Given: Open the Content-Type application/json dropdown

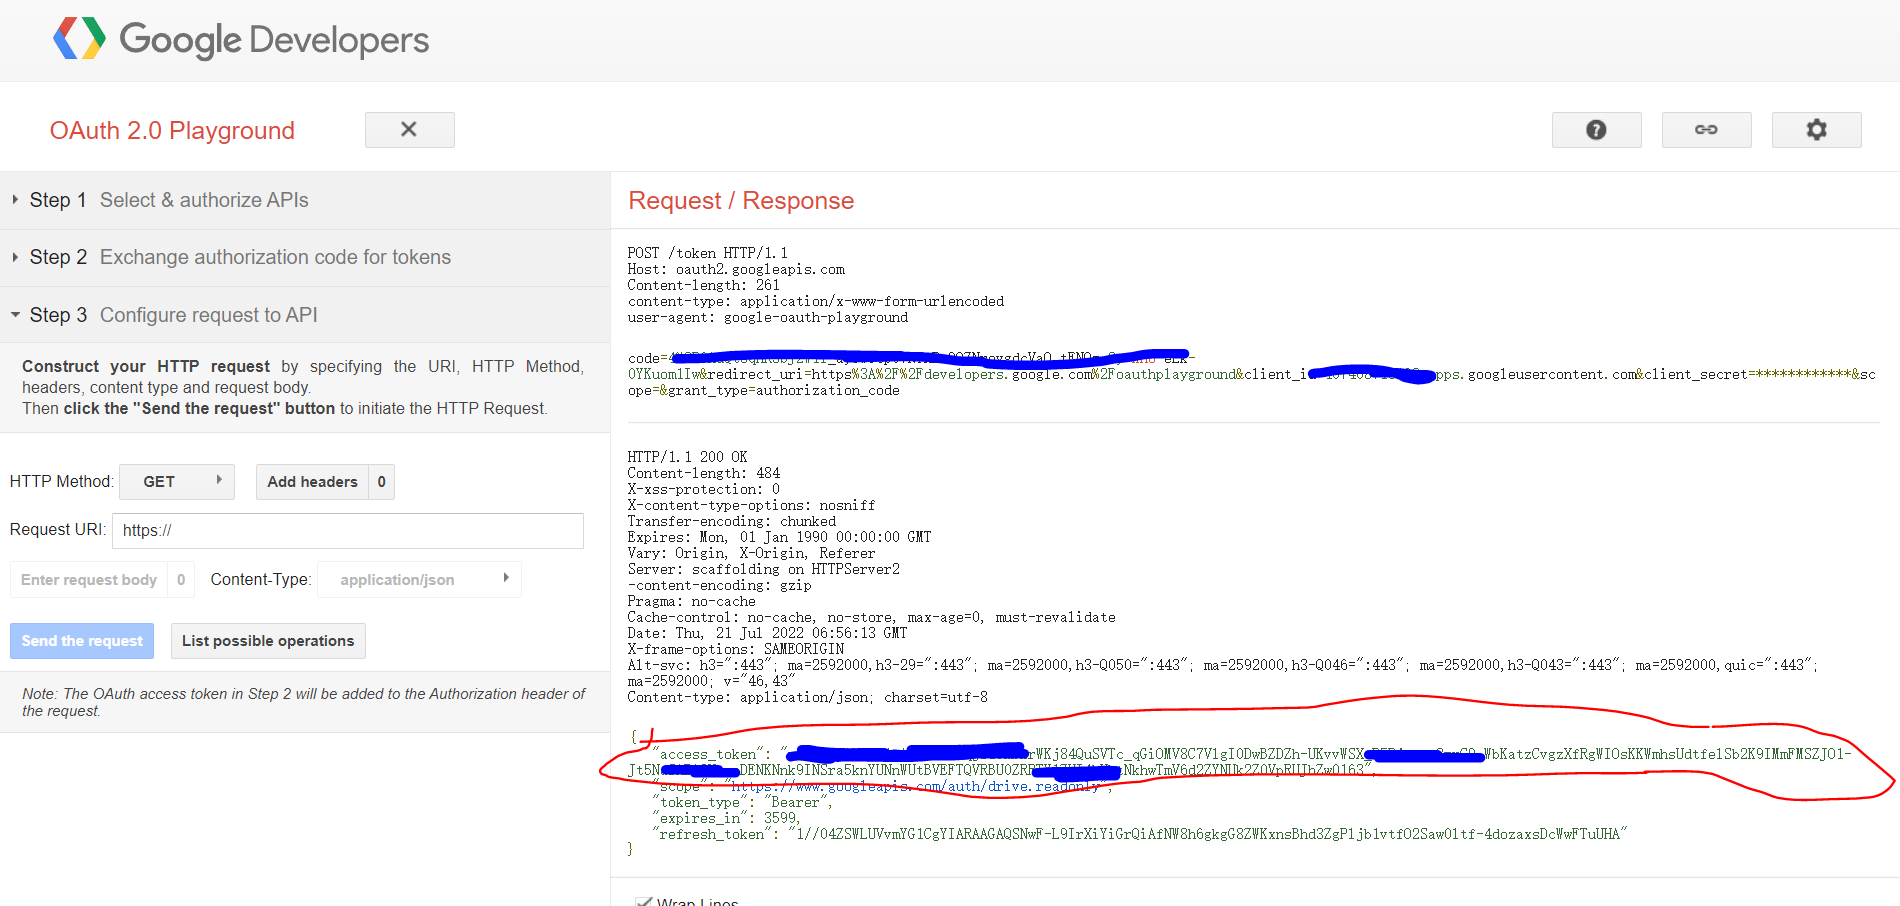Looking at the screenshot, I should point(419,580).
